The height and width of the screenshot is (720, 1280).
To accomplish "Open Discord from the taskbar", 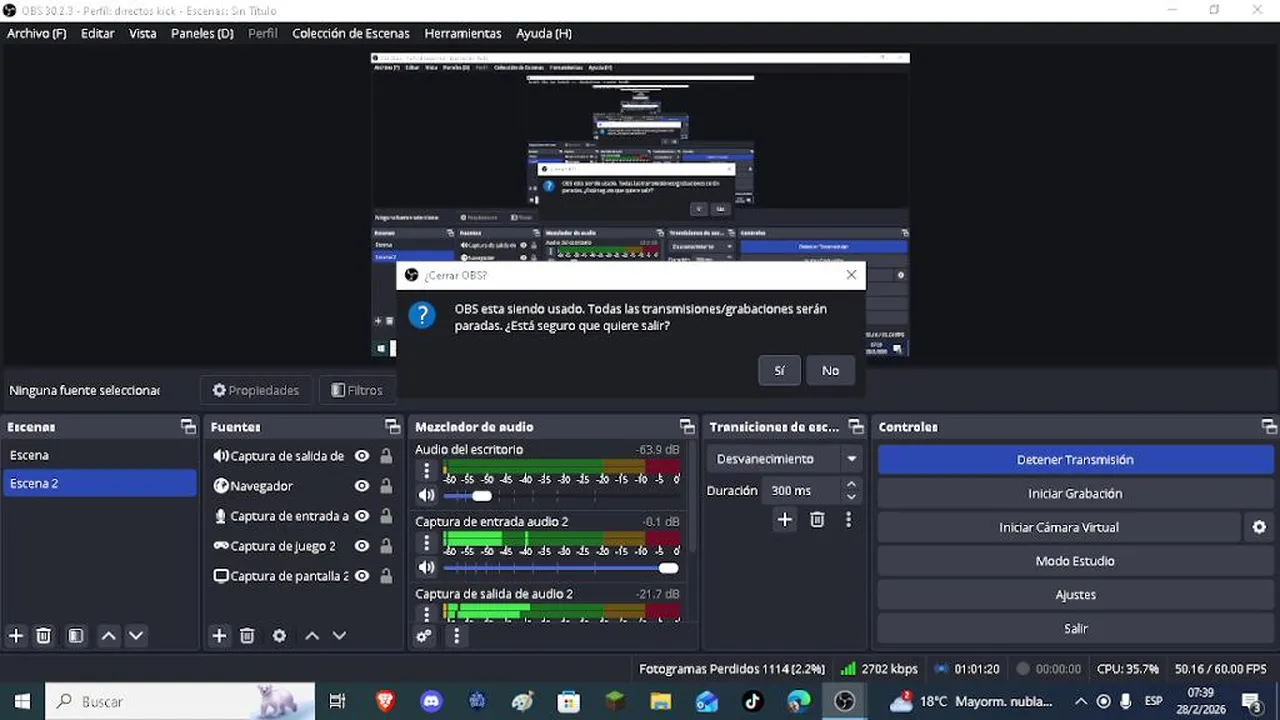I will 431,702.
